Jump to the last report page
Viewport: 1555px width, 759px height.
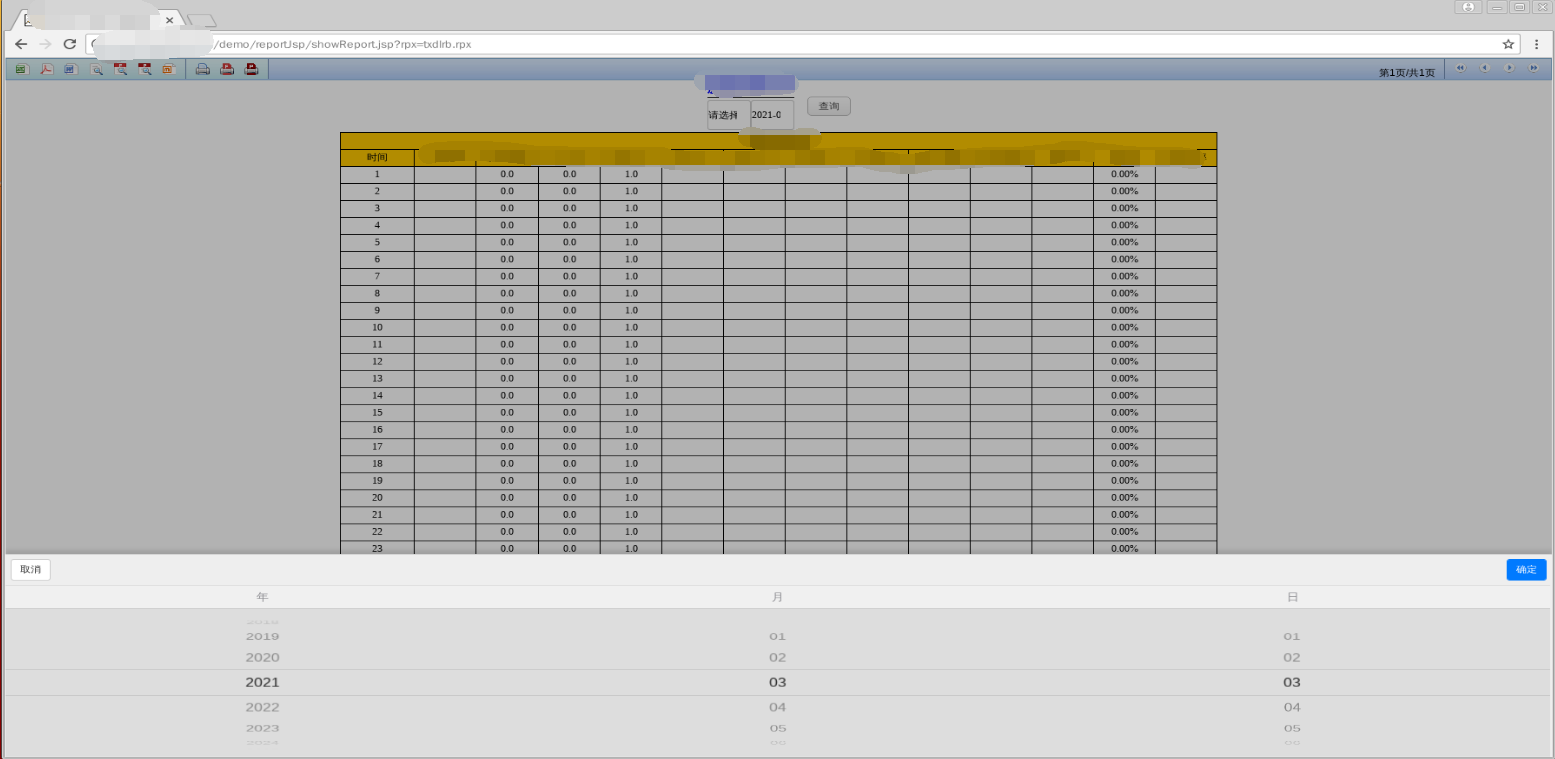point(1533,68)
